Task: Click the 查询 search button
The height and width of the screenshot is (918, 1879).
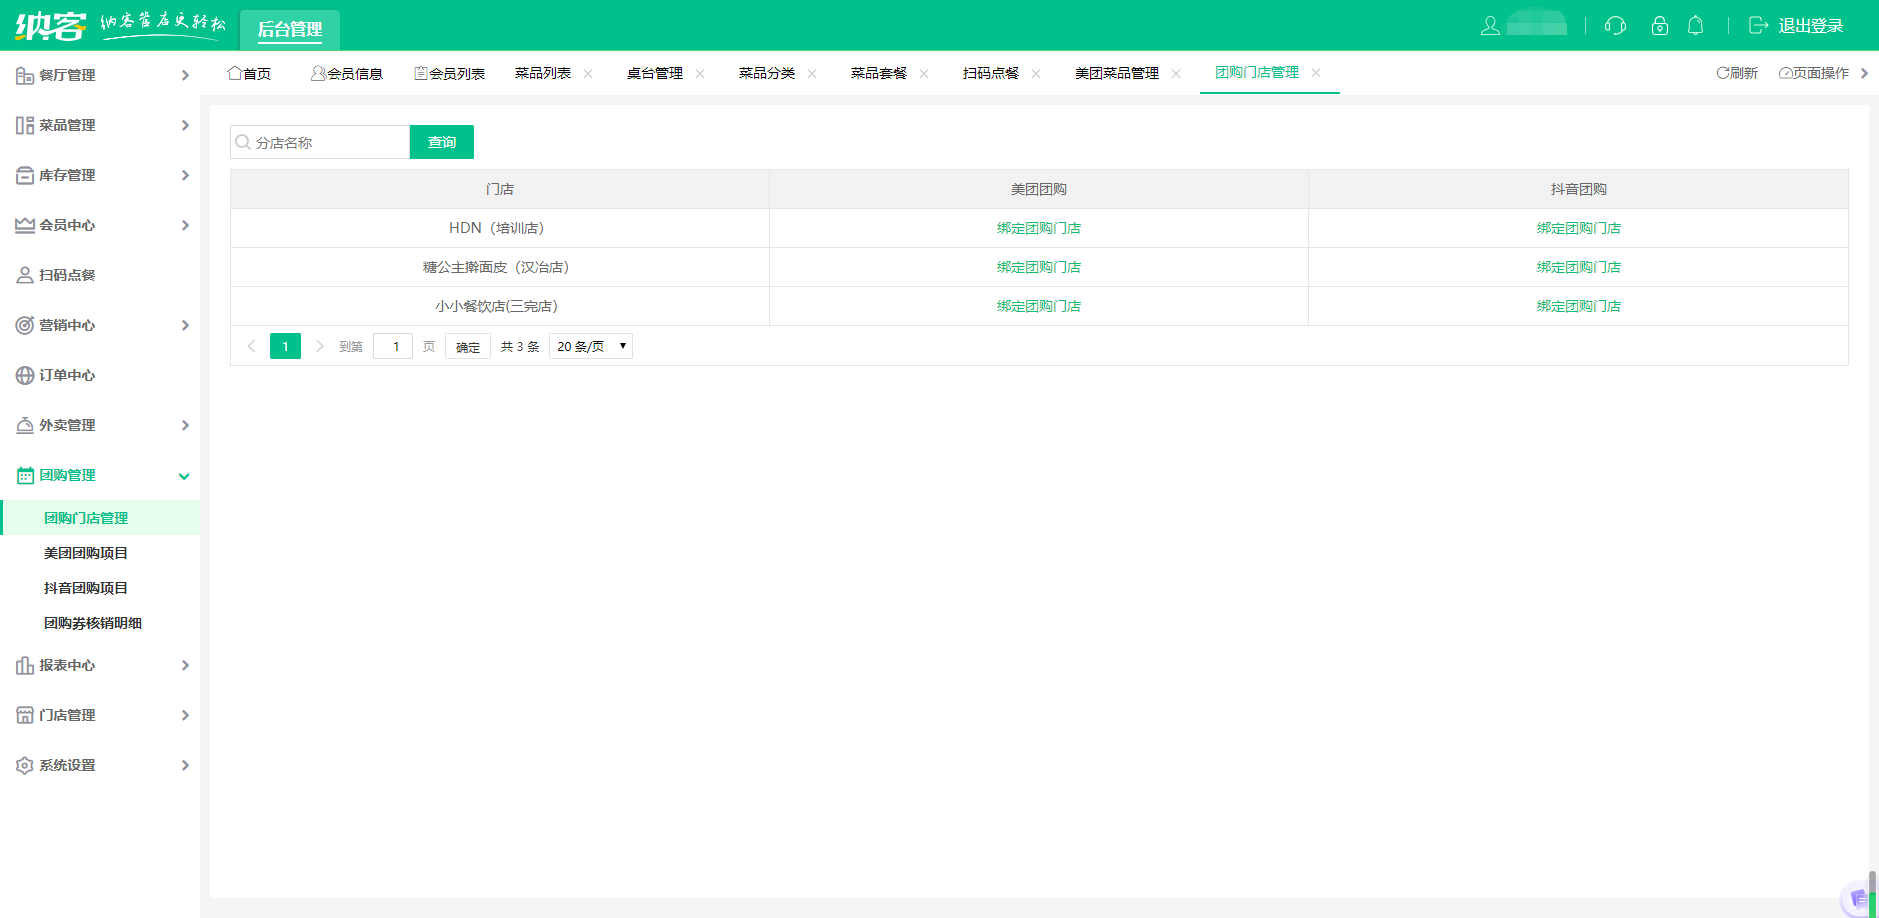Action: coord(442,142)
